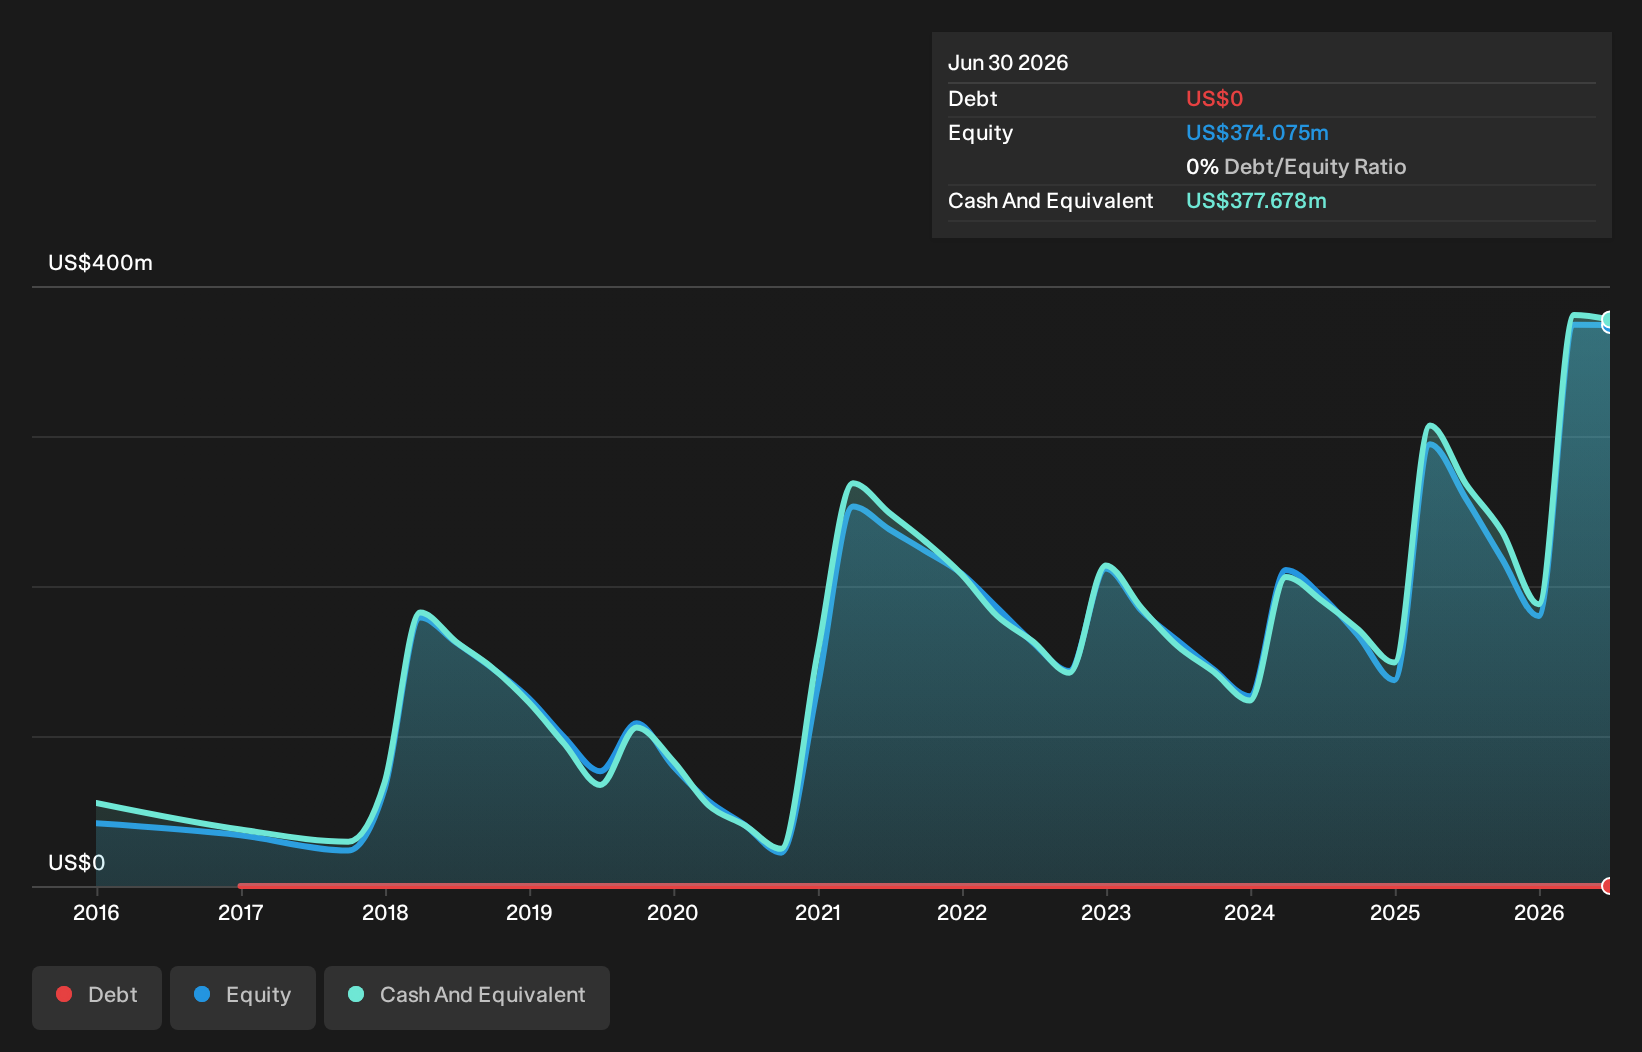Click the 2020 x-axis label

coord(673,912)
